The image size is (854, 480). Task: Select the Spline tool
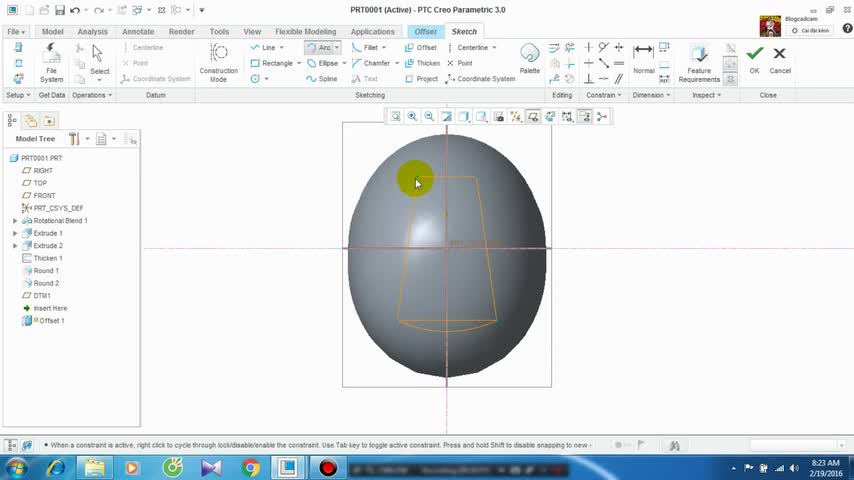tap(322, 79)
